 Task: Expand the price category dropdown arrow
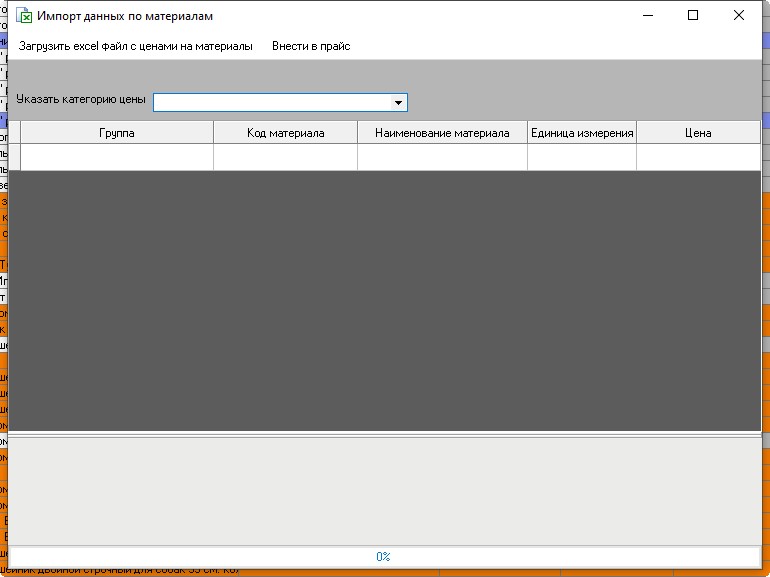click(x=398, y=102)
